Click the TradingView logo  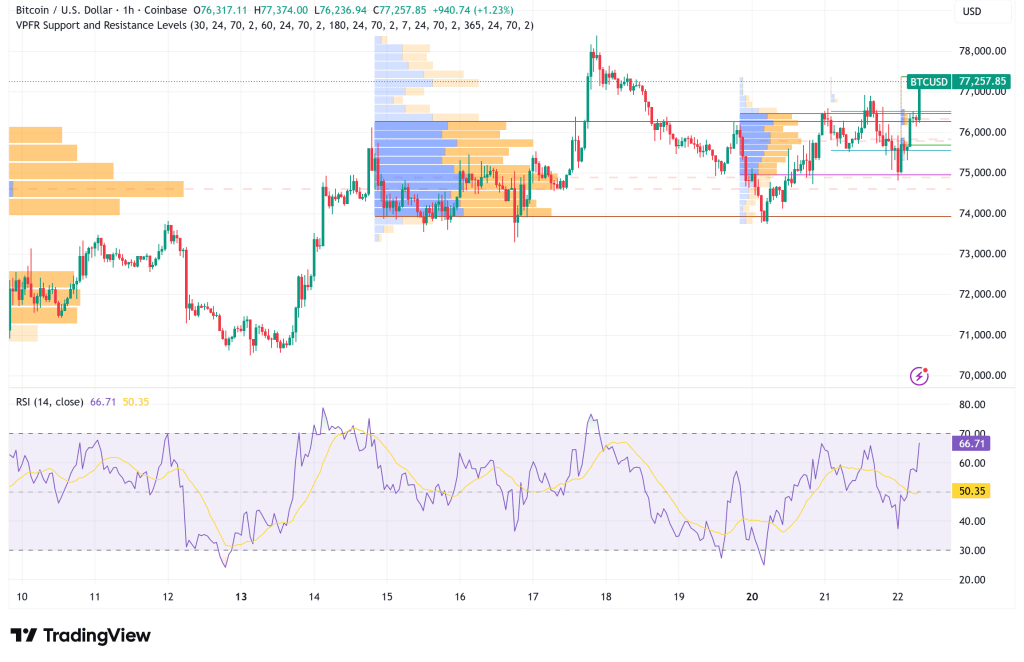(80, 635)
